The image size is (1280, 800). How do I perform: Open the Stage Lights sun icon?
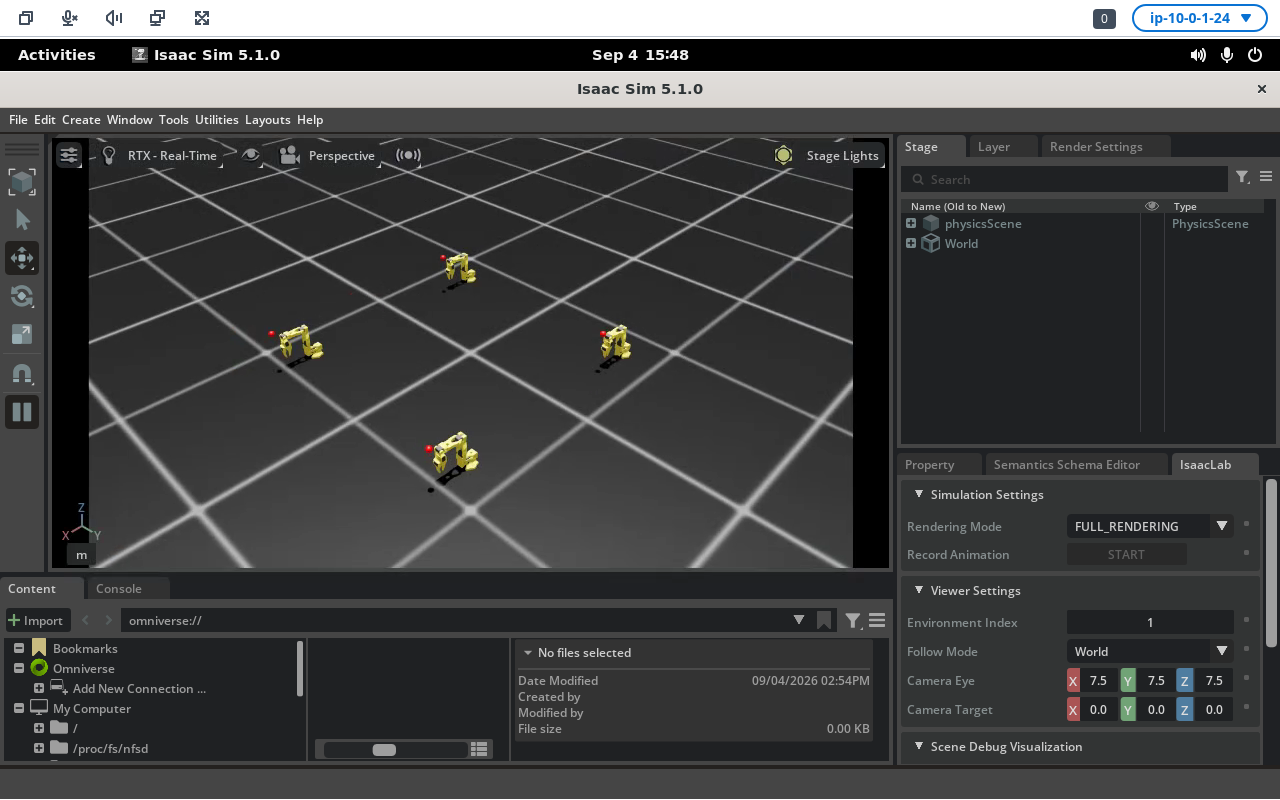pyautogui.click(x=783, y=155)
